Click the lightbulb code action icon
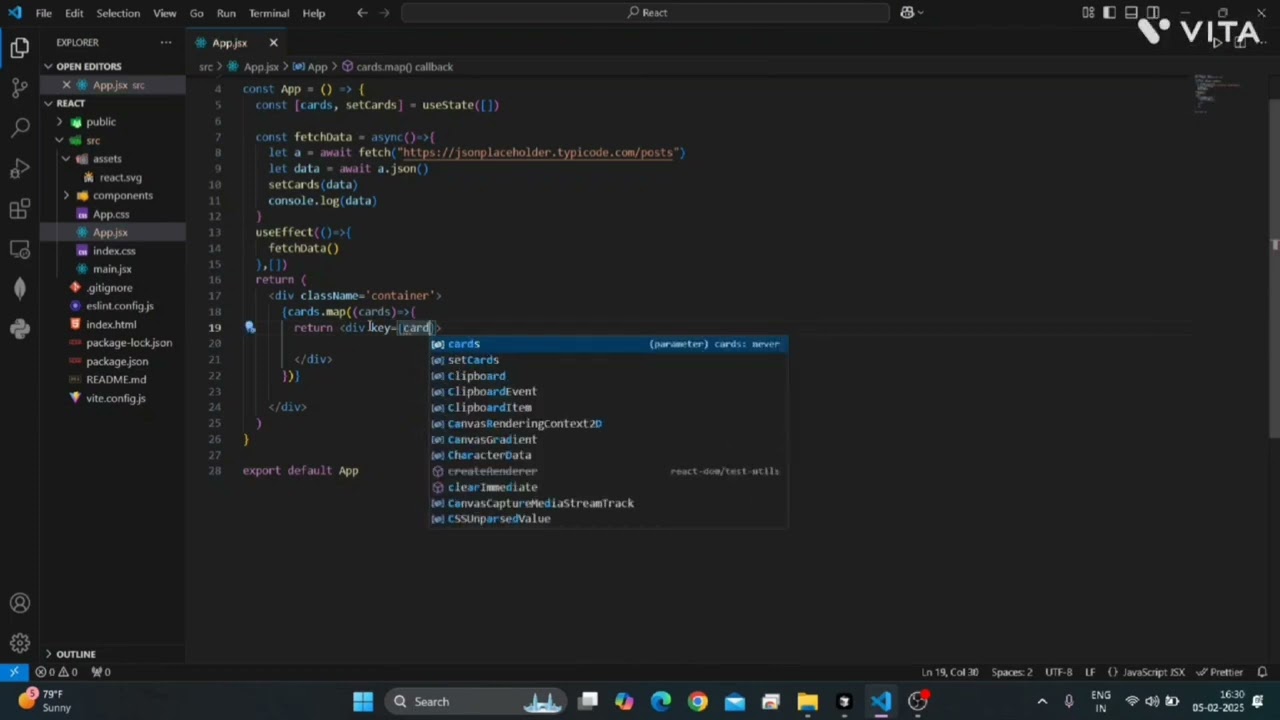This screenshot has width=1280, height=720. click(x=250, y=327)
